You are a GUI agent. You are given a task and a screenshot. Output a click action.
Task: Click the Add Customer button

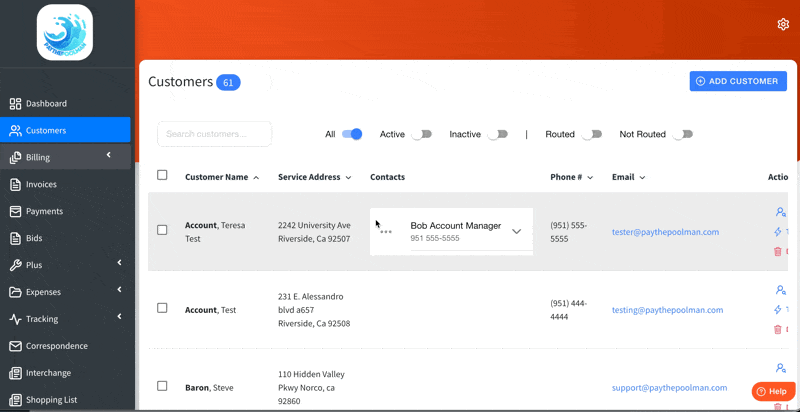[x=738, y=81]
